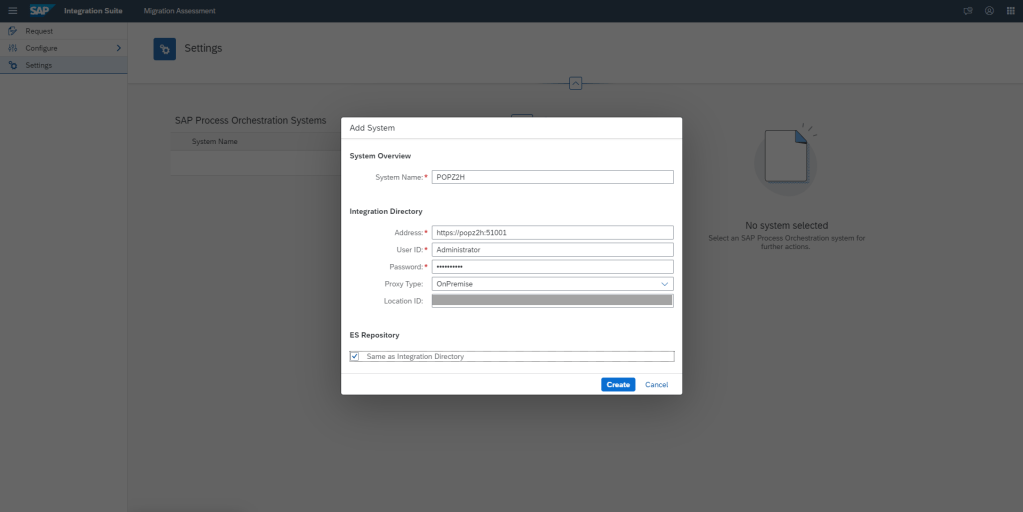Open the hamburger navigation menu
The height and width of the screenshot is (512, 1023).
click(x=13, y=11)
